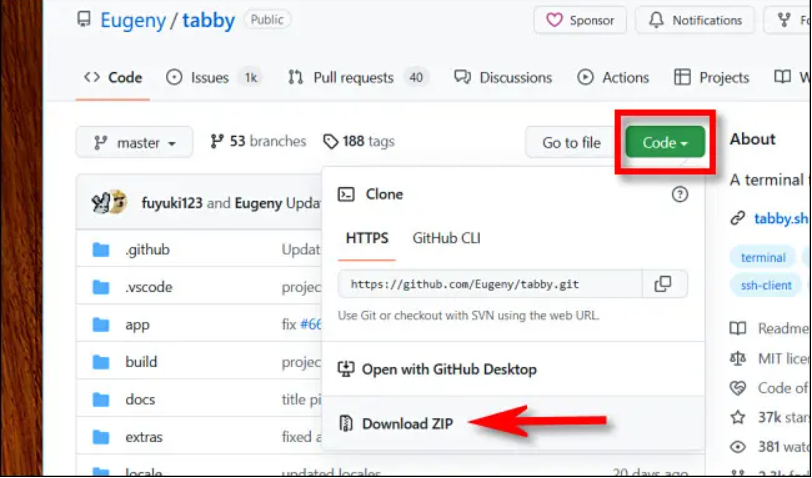
Task: Expand the master branch dropdown
Action: pyautogui.click(x=135, y=142)
